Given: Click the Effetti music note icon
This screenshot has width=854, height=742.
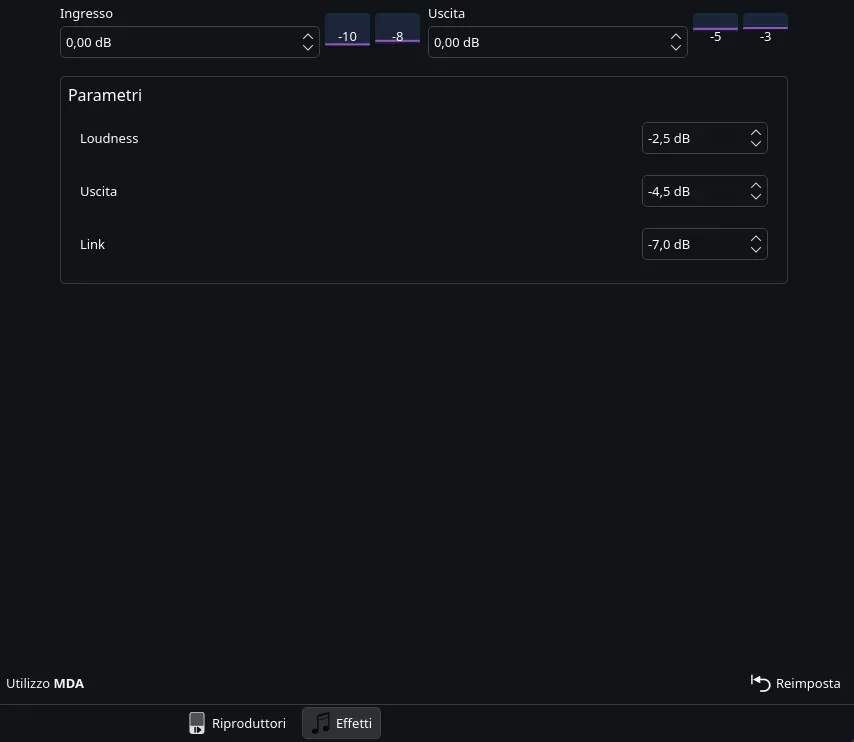Looking at the screenshot, I should pos(321,723).
